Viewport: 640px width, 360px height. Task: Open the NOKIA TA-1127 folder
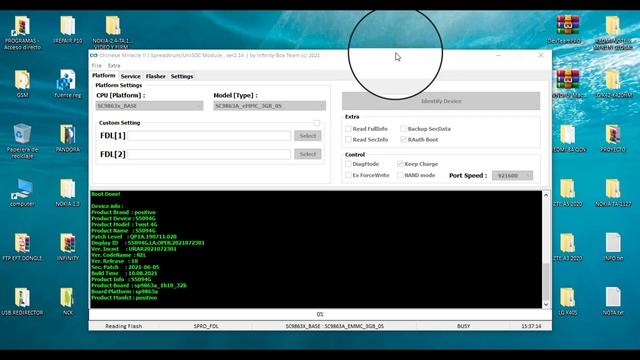pos(613,193)
